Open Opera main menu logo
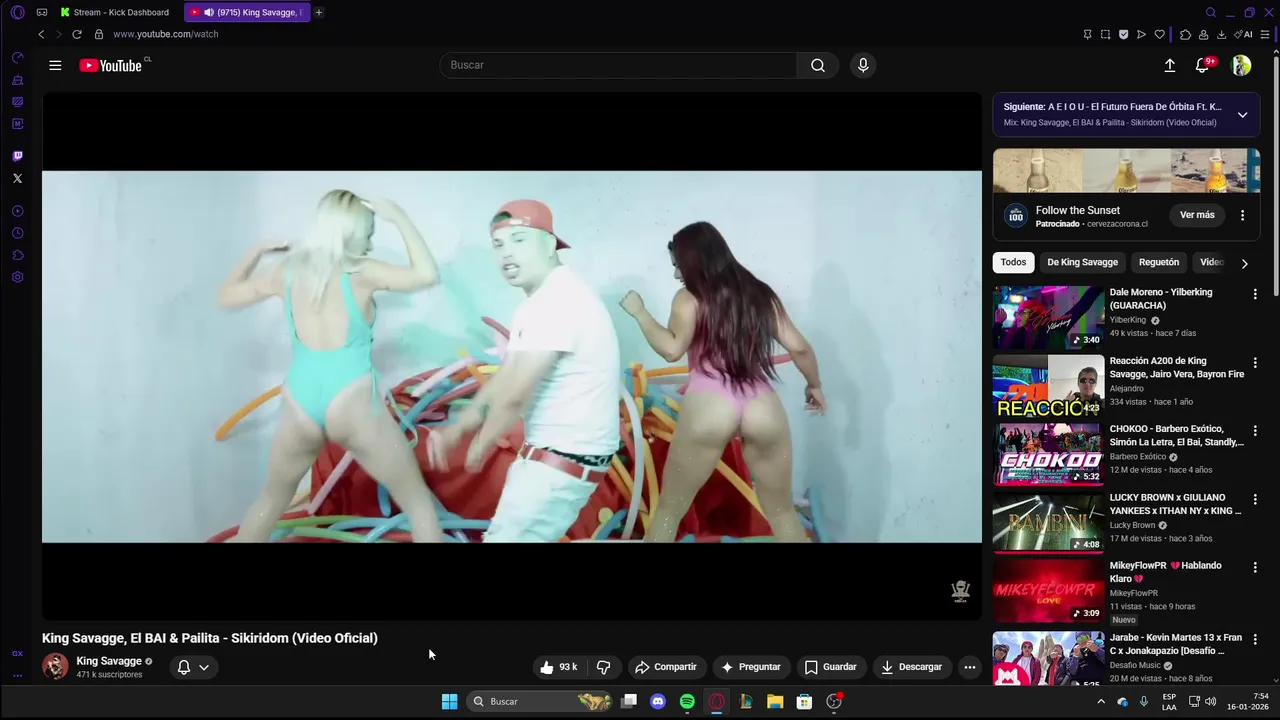1280x720 pixels. tap(17, 12)
